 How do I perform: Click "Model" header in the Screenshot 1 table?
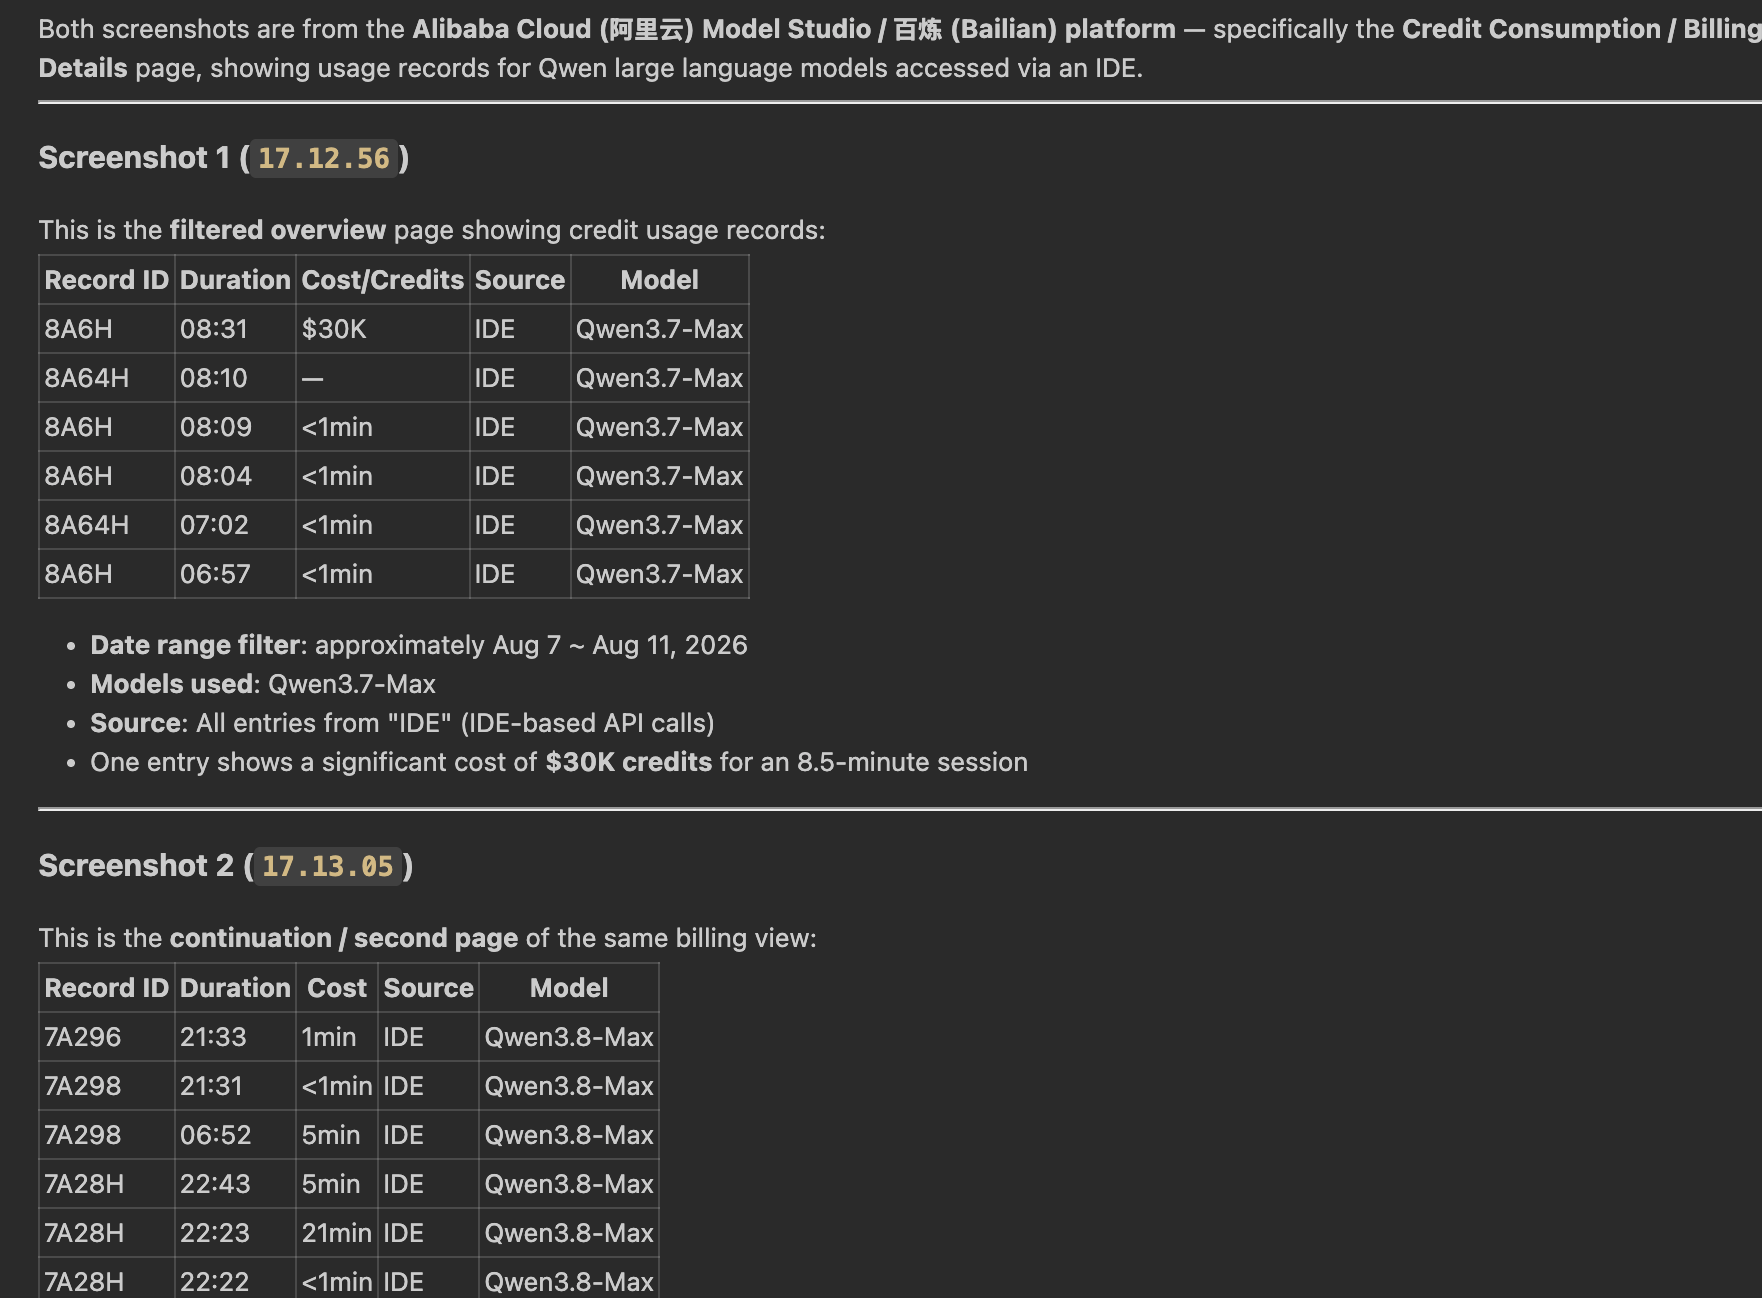659,280
